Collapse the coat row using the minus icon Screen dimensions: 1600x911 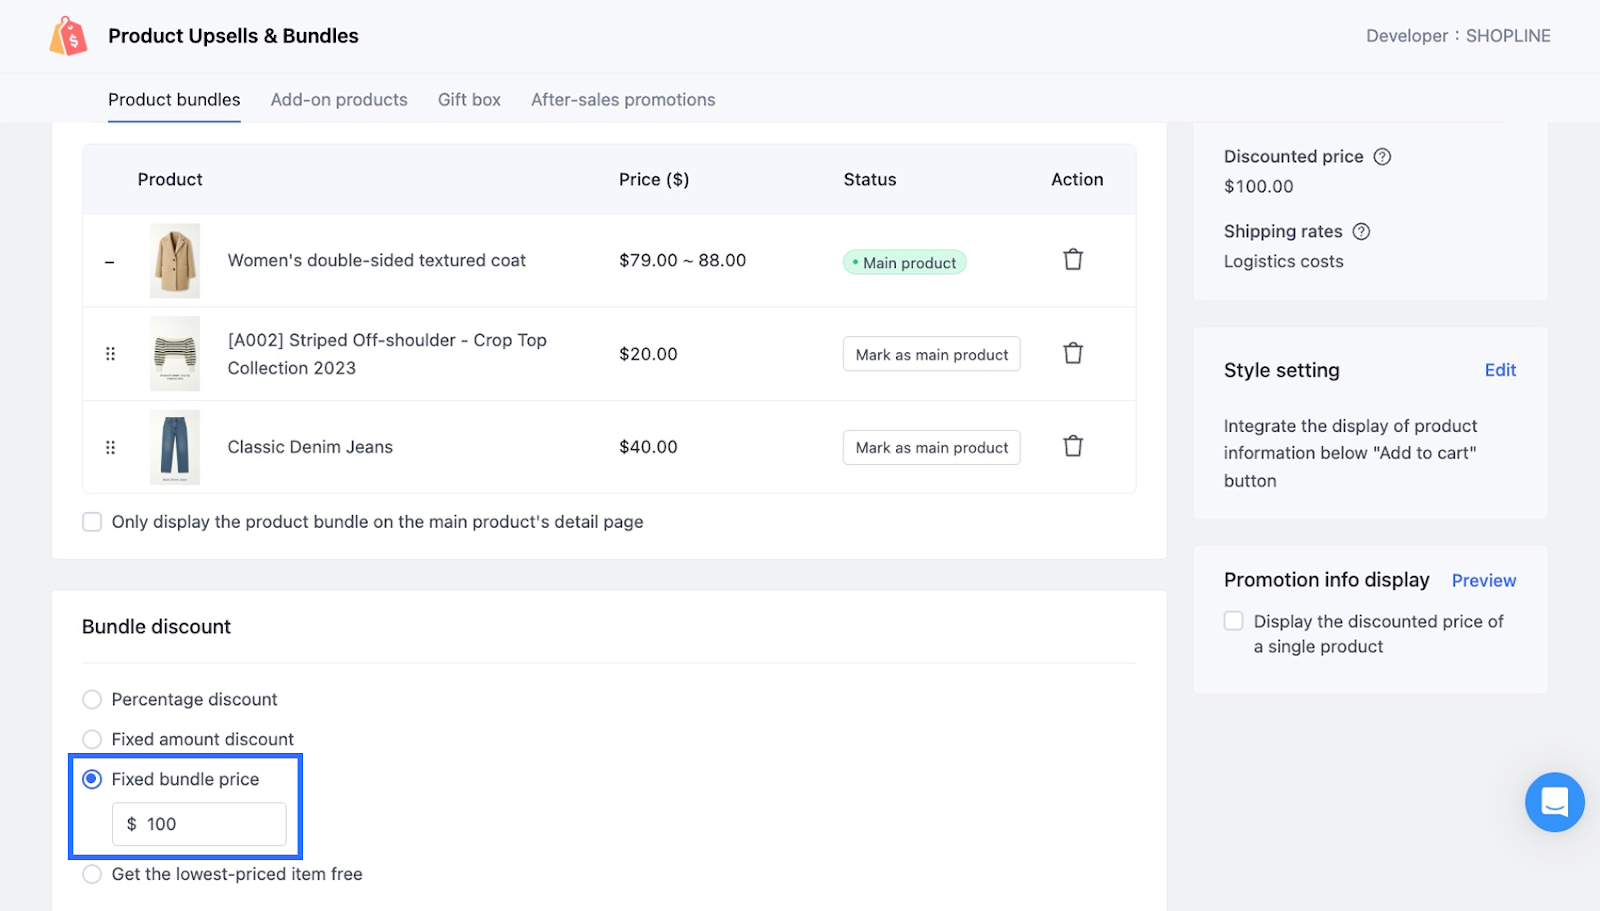tap(110, 262)
